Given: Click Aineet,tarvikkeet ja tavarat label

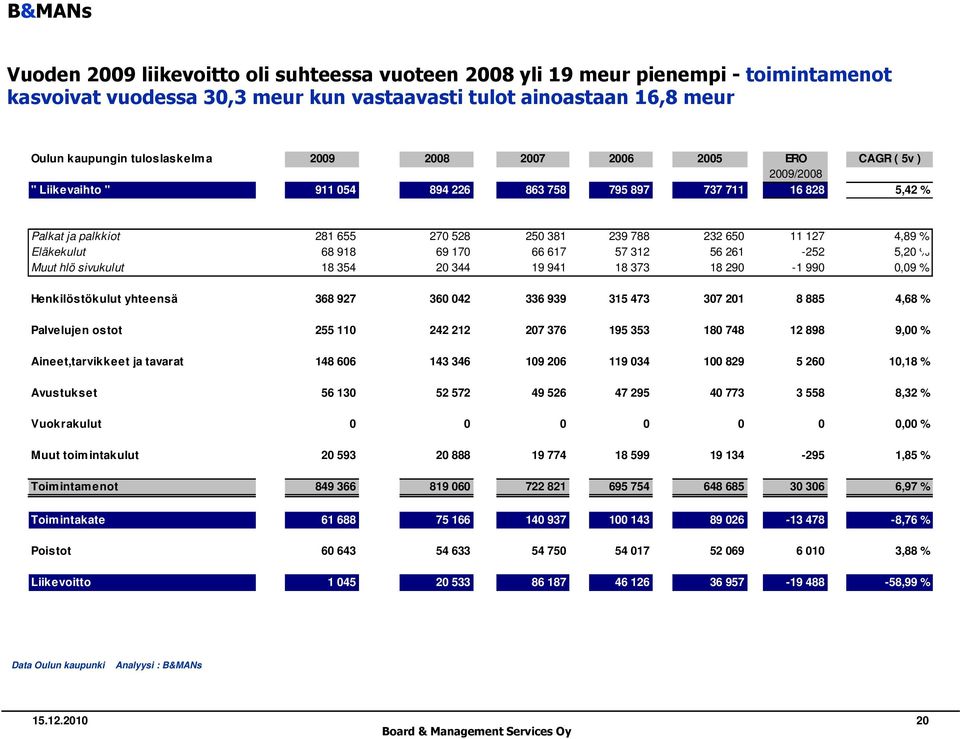Looking at the screenshot, I should [107, 361].
